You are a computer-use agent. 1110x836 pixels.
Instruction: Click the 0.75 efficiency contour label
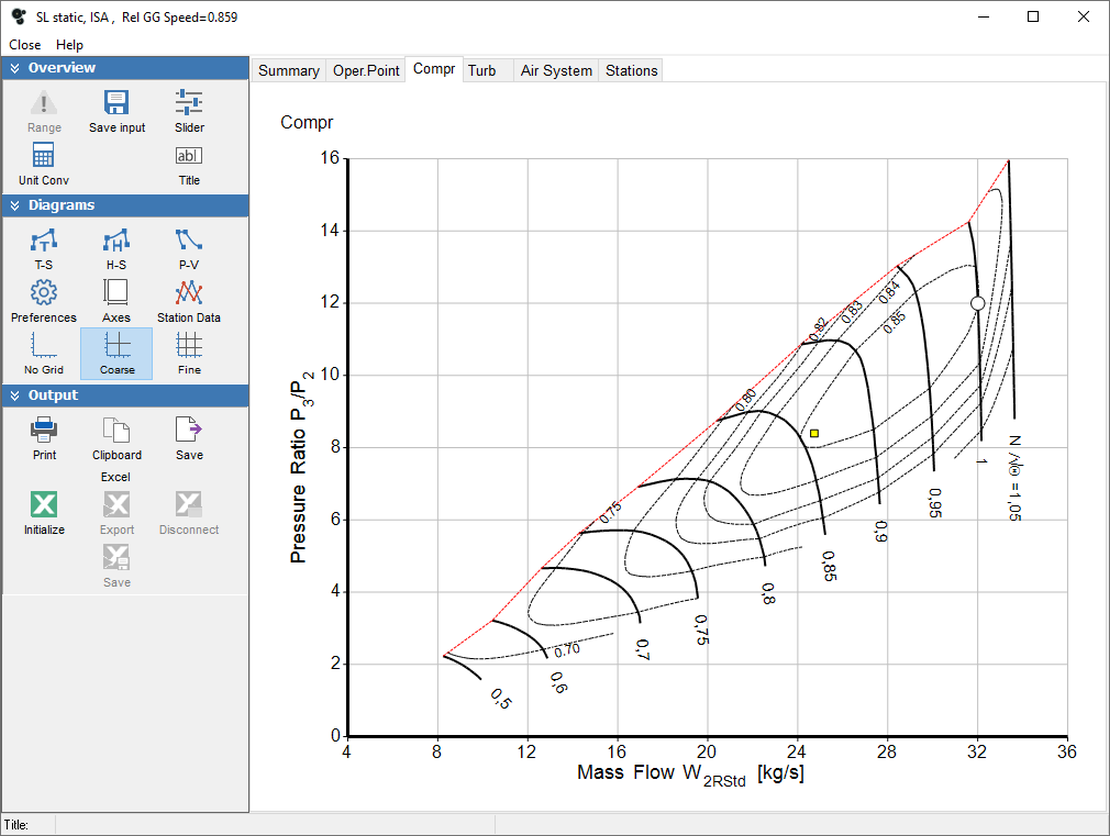pyautogui.click(x=610, y=512)
